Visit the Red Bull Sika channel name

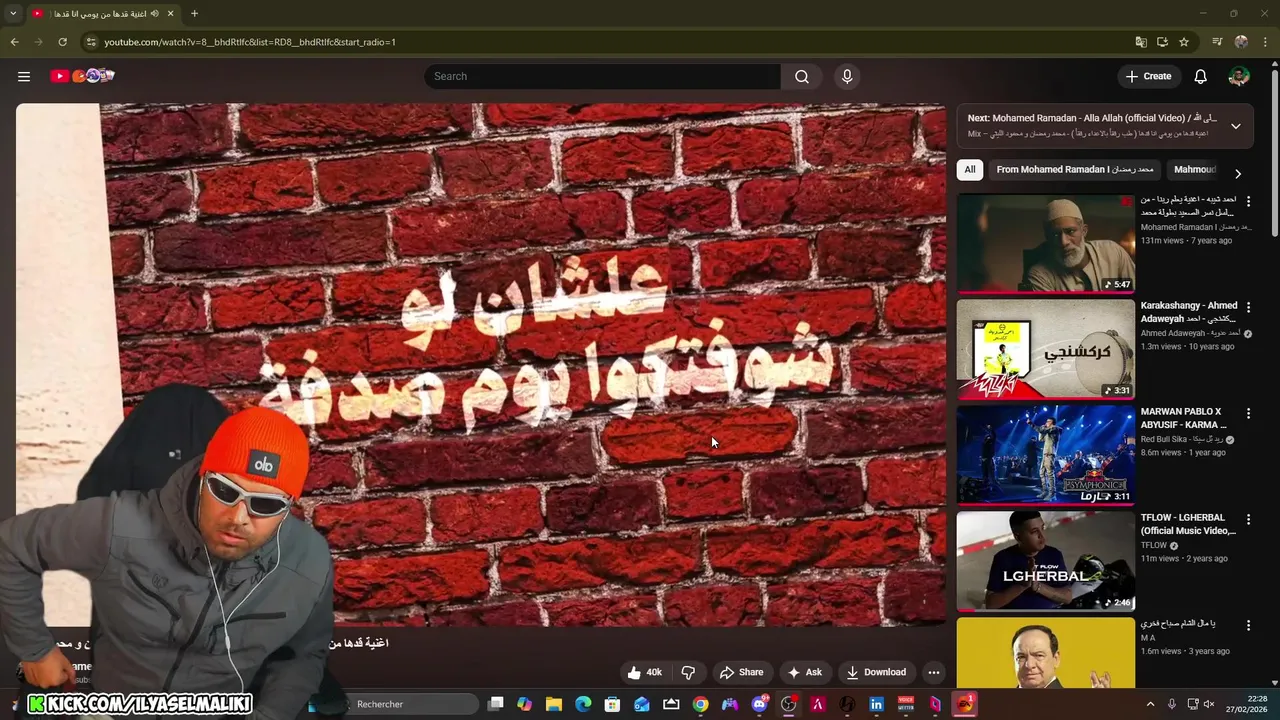pos(1181,439)
